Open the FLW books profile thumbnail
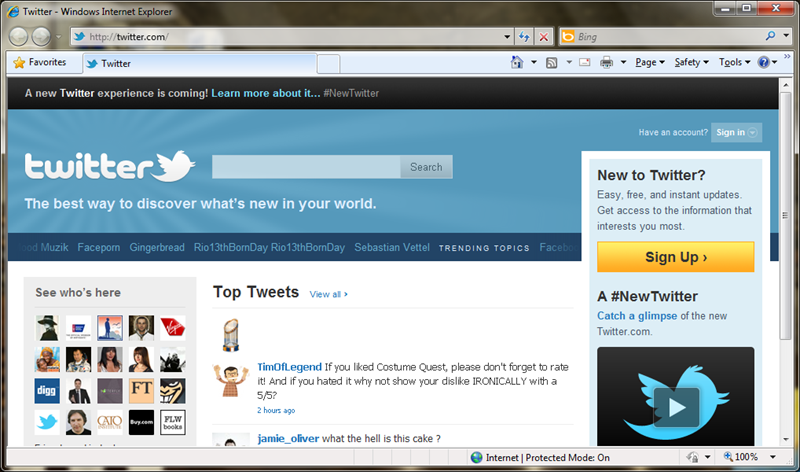The height and width of the screenshot is (472, 800). (173, 423)
